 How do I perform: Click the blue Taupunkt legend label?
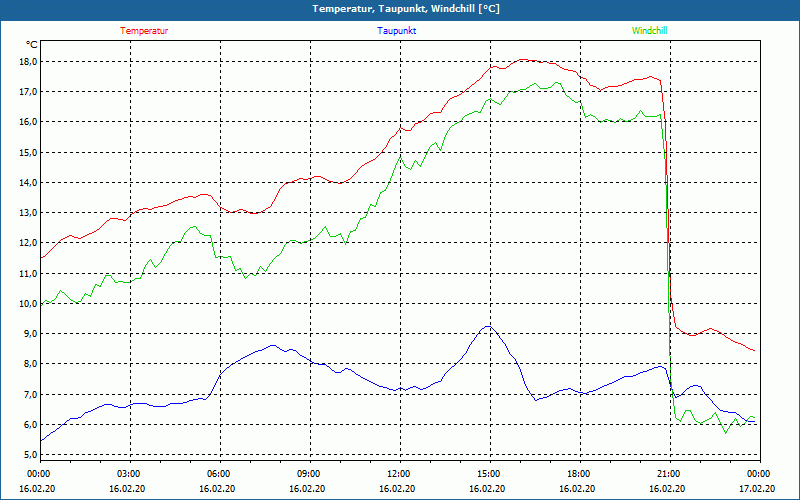tap(396, 31)
